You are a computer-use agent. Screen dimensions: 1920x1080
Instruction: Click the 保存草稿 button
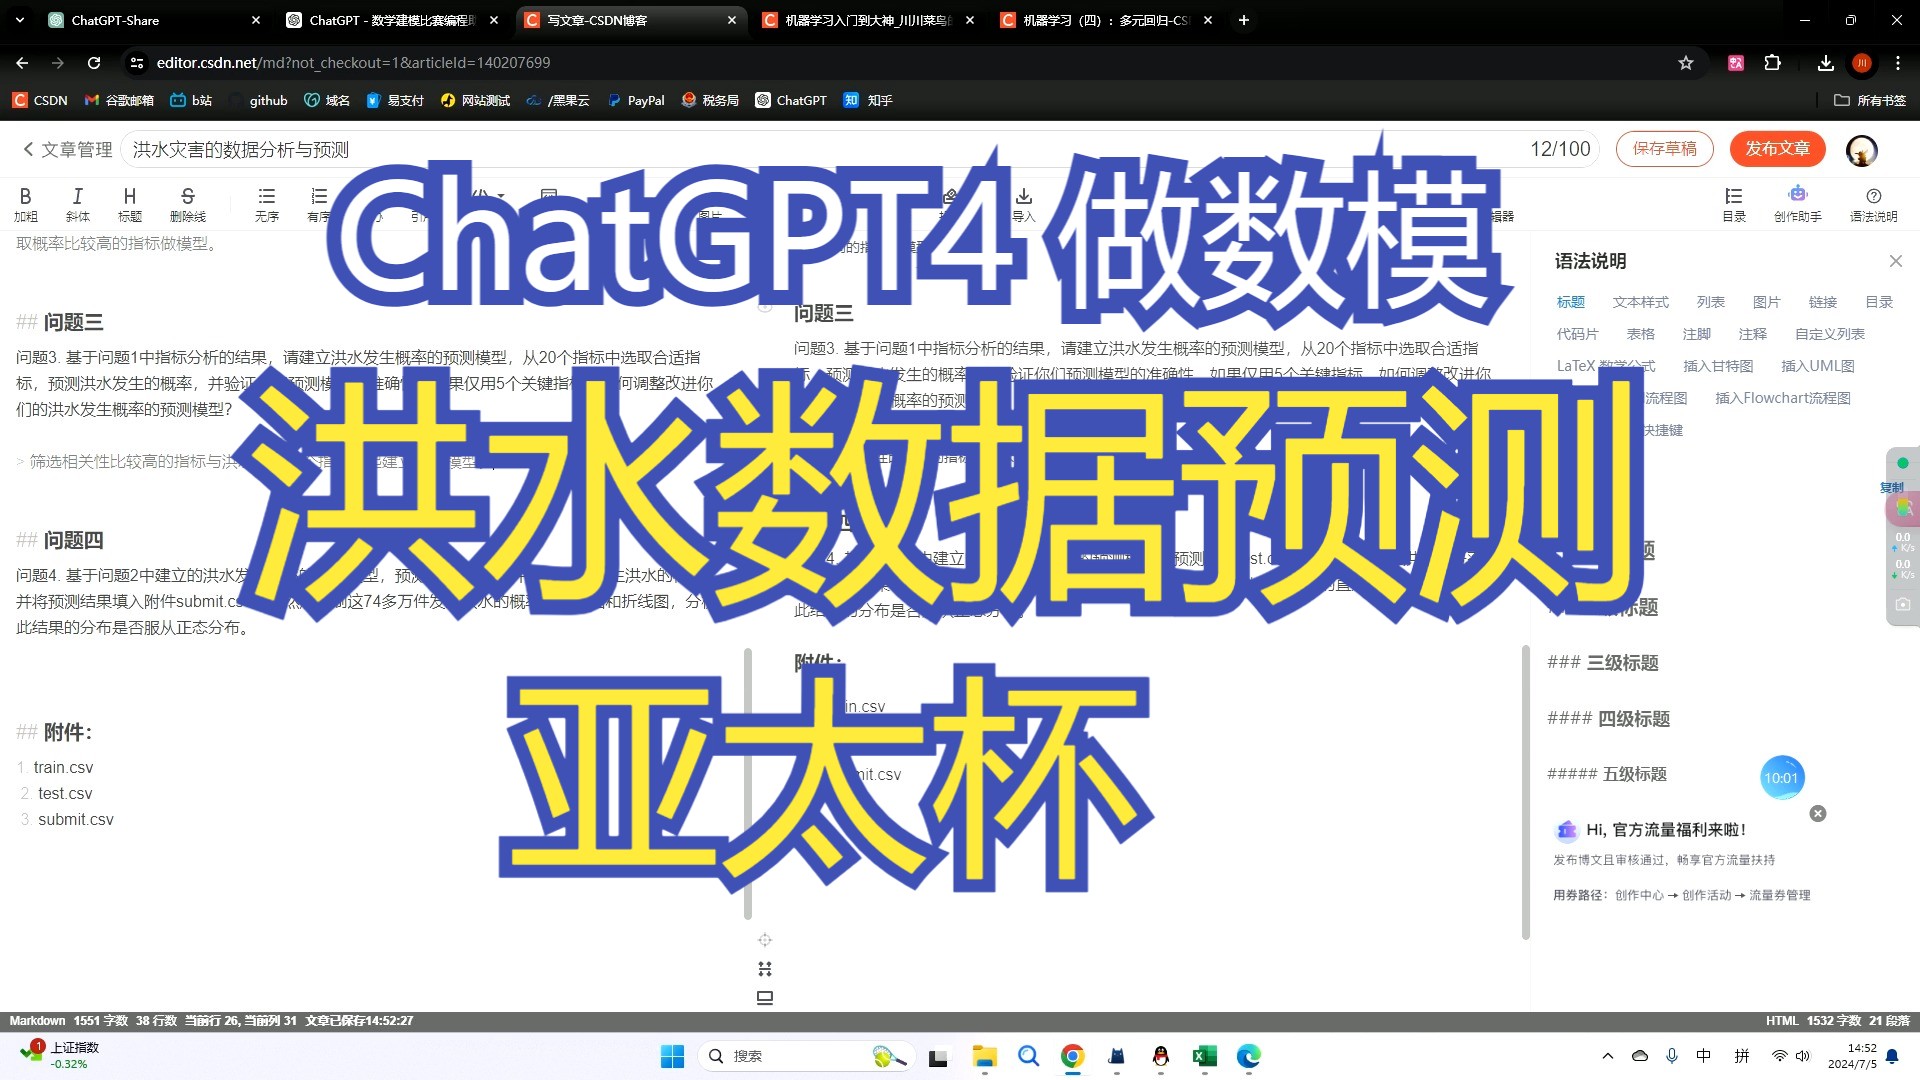click(x=1664, y=149)
